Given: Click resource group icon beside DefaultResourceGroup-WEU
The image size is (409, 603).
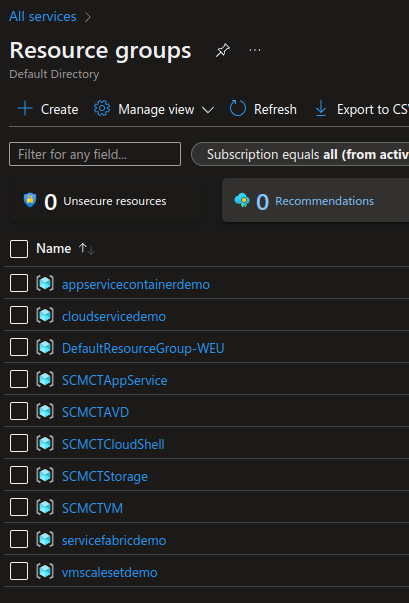Looking at the screenshot, I should click(45, 348).
